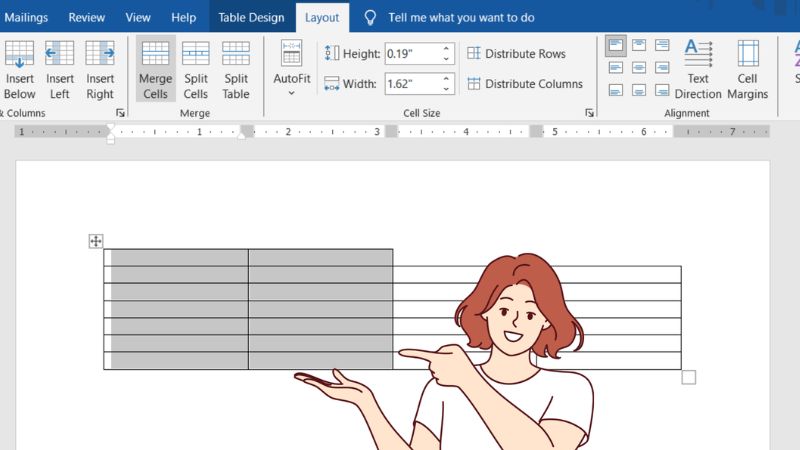Toggle Align Top Left cell alignment
Viewport: 800px width, 450px height.
616,45
